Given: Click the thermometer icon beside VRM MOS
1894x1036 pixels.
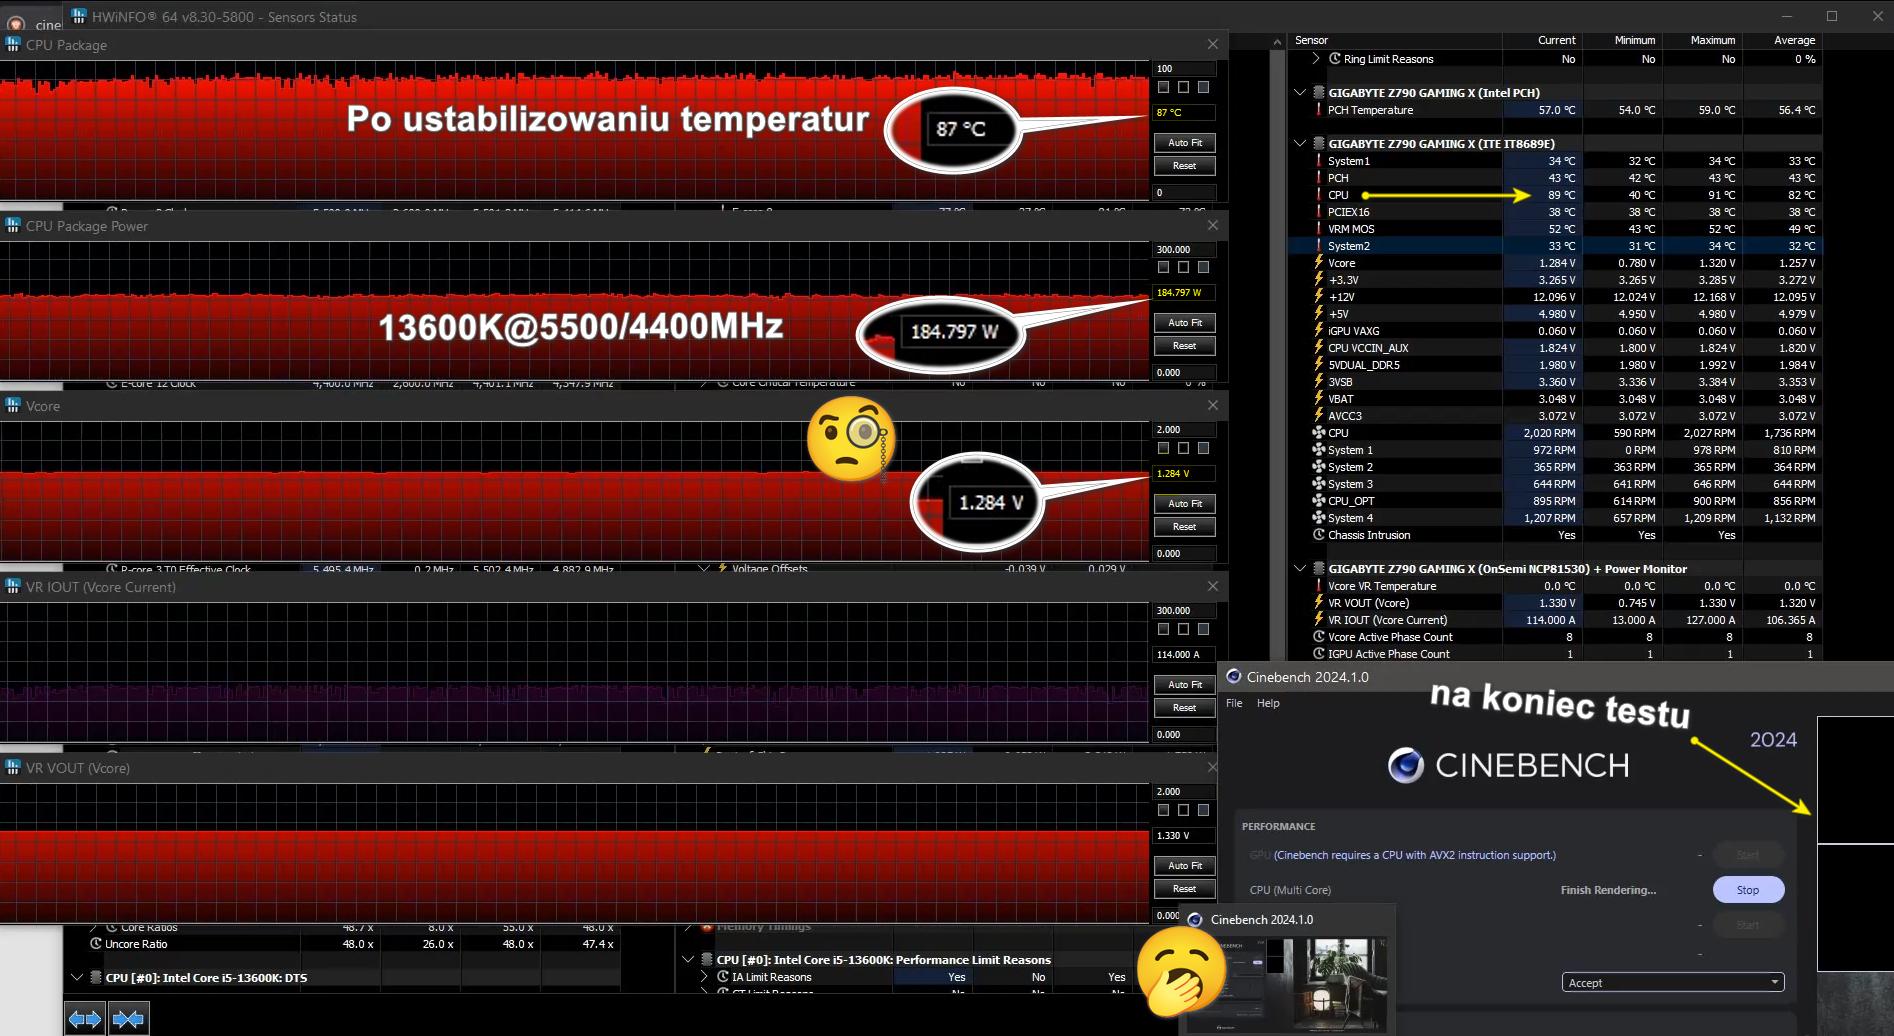Looking at the screenshot, I should pos(1319,229).
